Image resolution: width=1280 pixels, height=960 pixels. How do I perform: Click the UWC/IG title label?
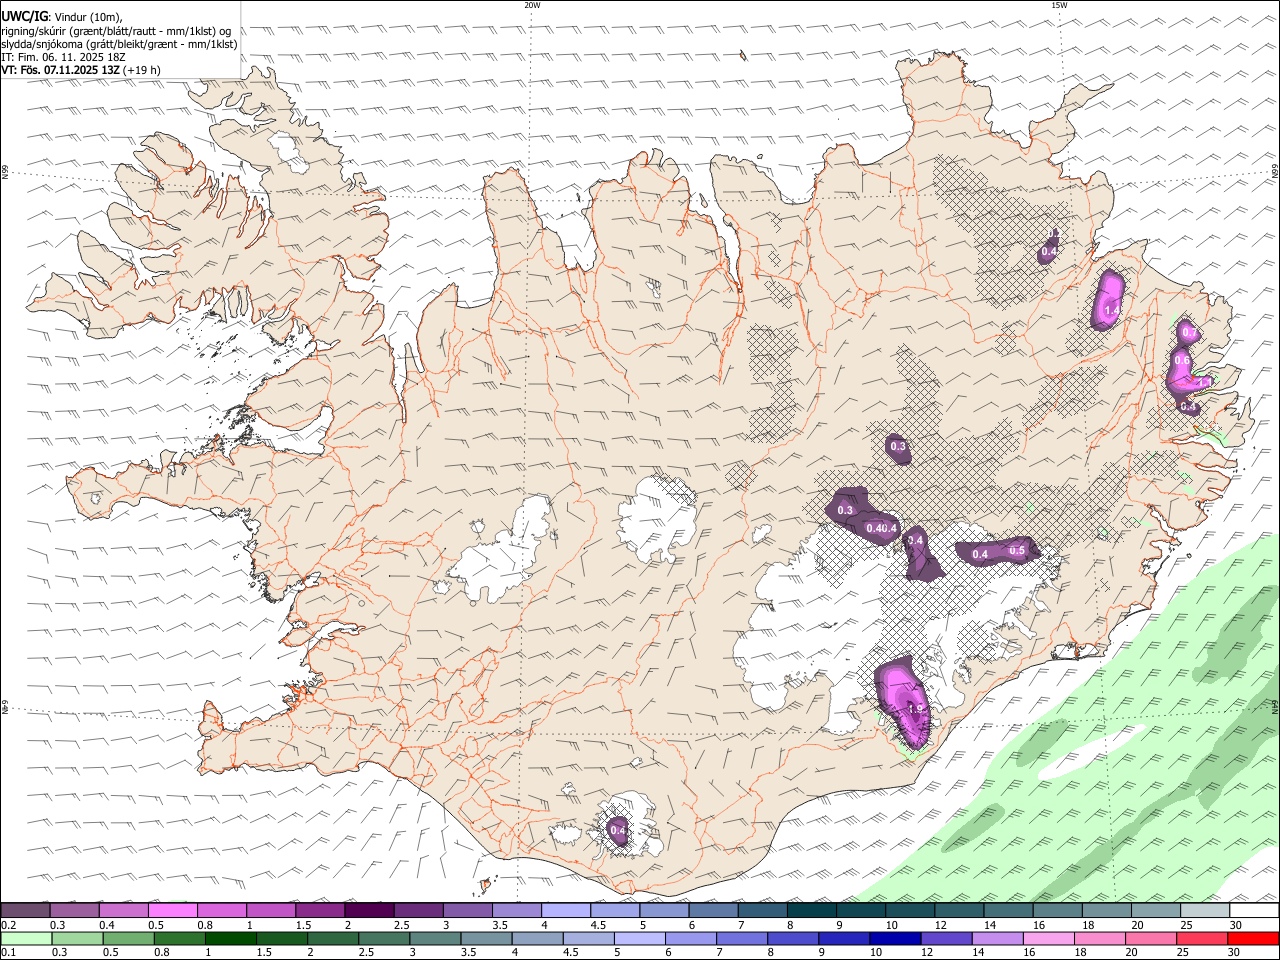(x=24, y=16)
